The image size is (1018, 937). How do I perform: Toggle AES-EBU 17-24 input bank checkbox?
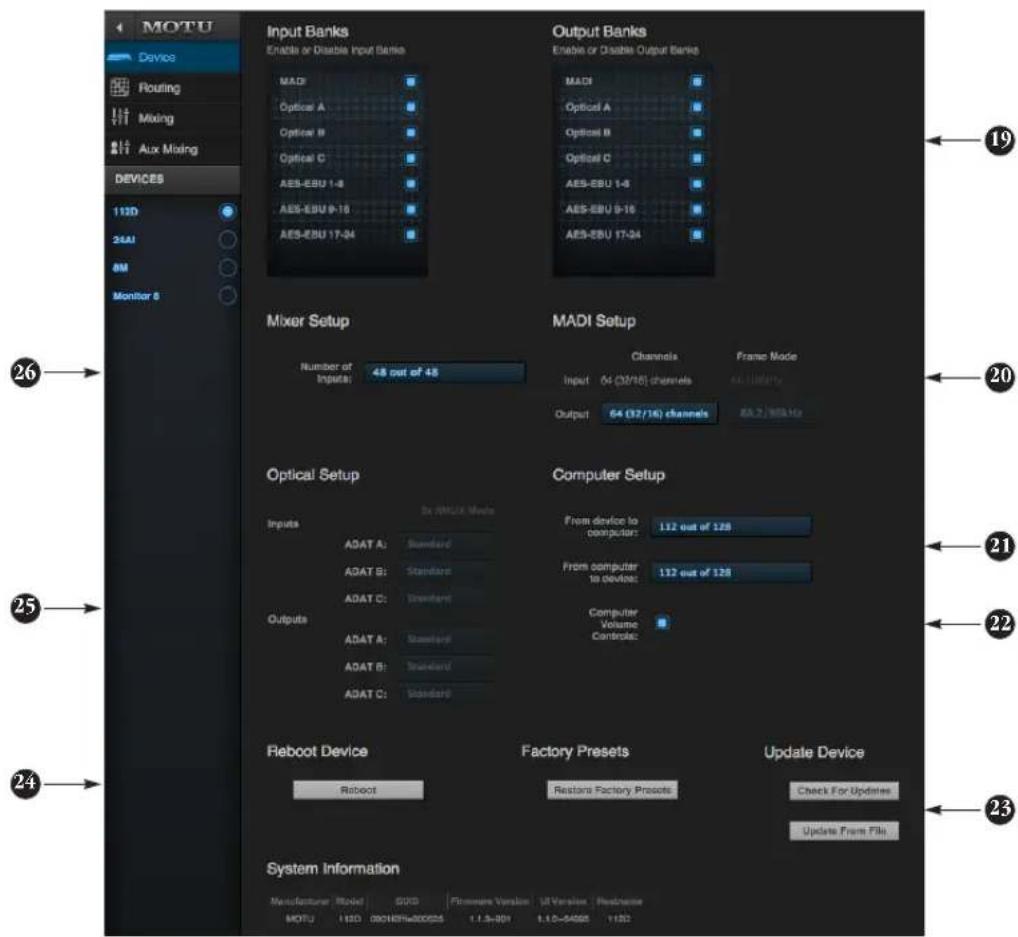point(410,235)
